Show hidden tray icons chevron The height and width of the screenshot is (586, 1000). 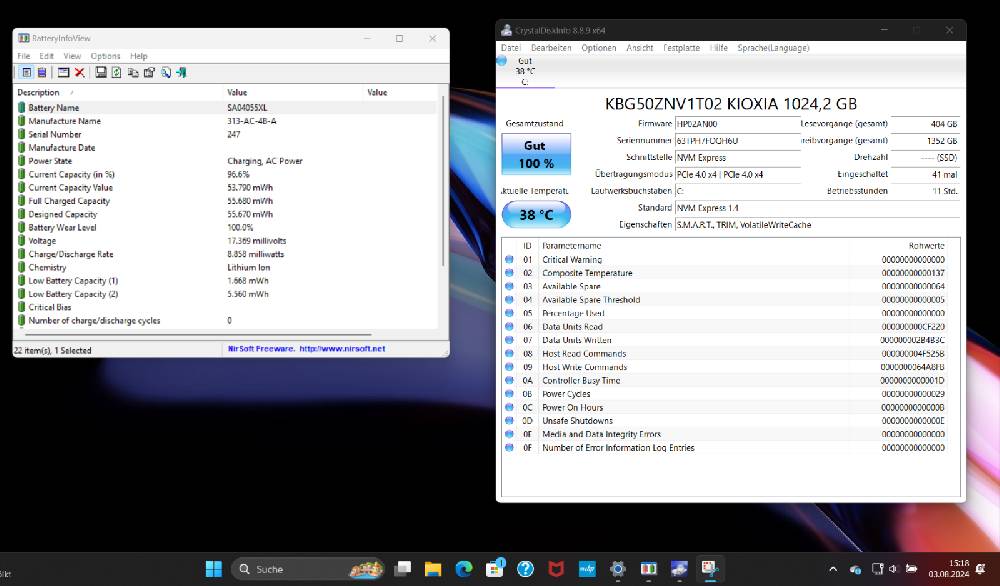click(x=833, y=569)
